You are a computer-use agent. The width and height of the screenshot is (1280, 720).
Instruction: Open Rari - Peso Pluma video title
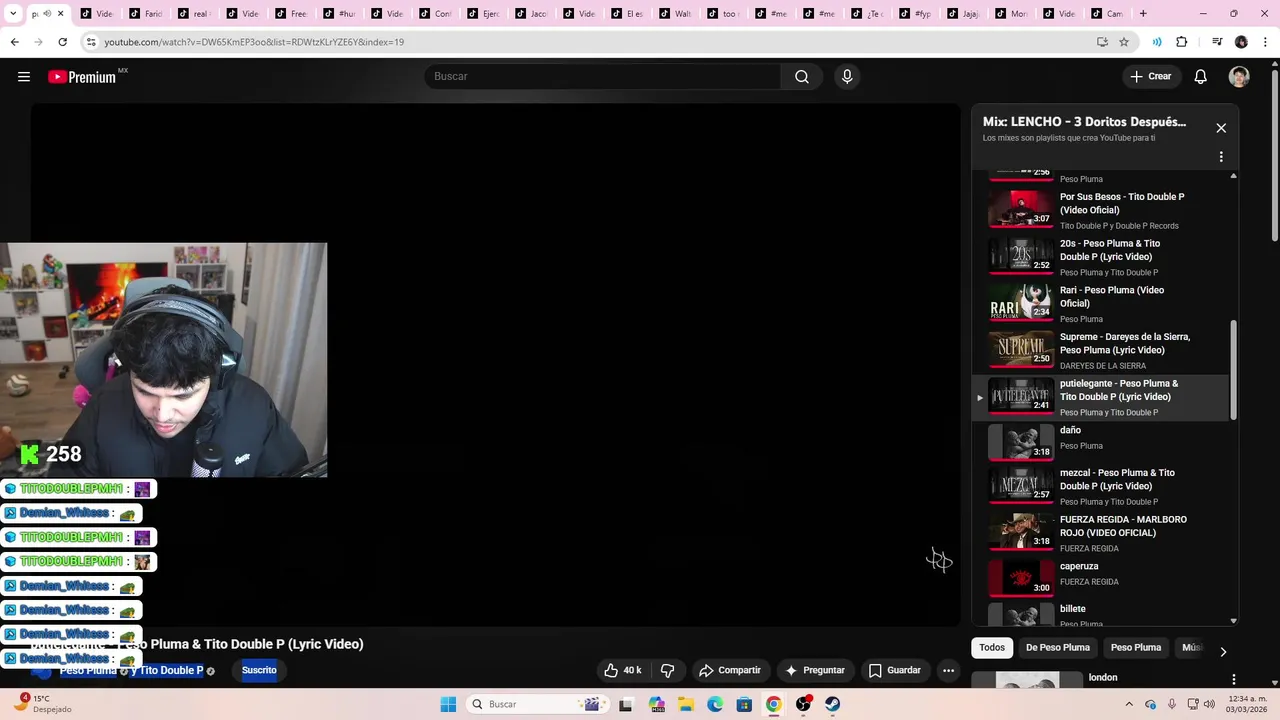pos(1112,297)
